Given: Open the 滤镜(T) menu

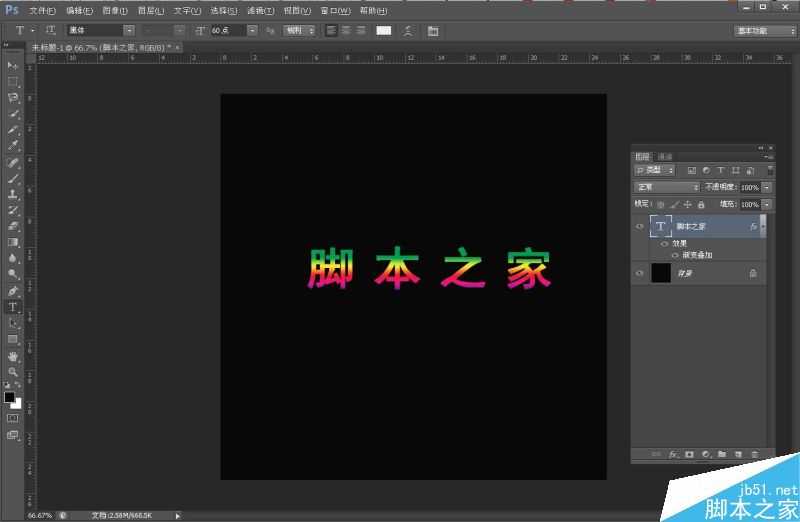Looking at the screenshot, I should point(260,10).
